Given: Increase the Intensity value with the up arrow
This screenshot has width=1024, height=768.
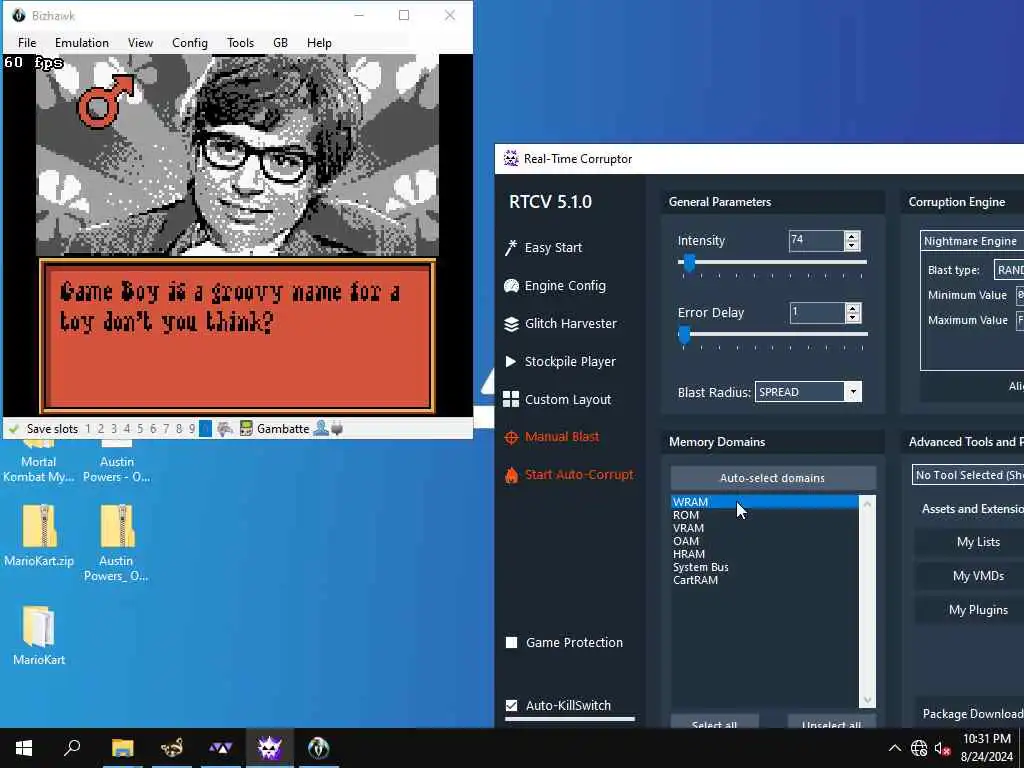Looking at the screenshot, I should [852, 236].
